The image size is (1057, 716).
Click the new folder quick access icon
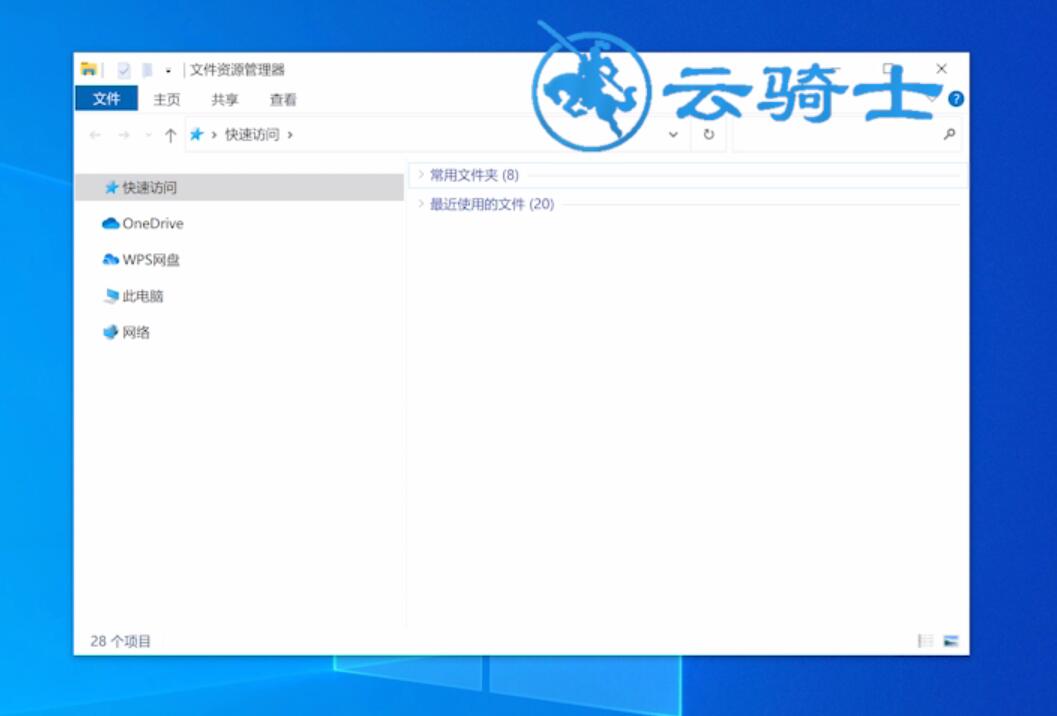146,69
